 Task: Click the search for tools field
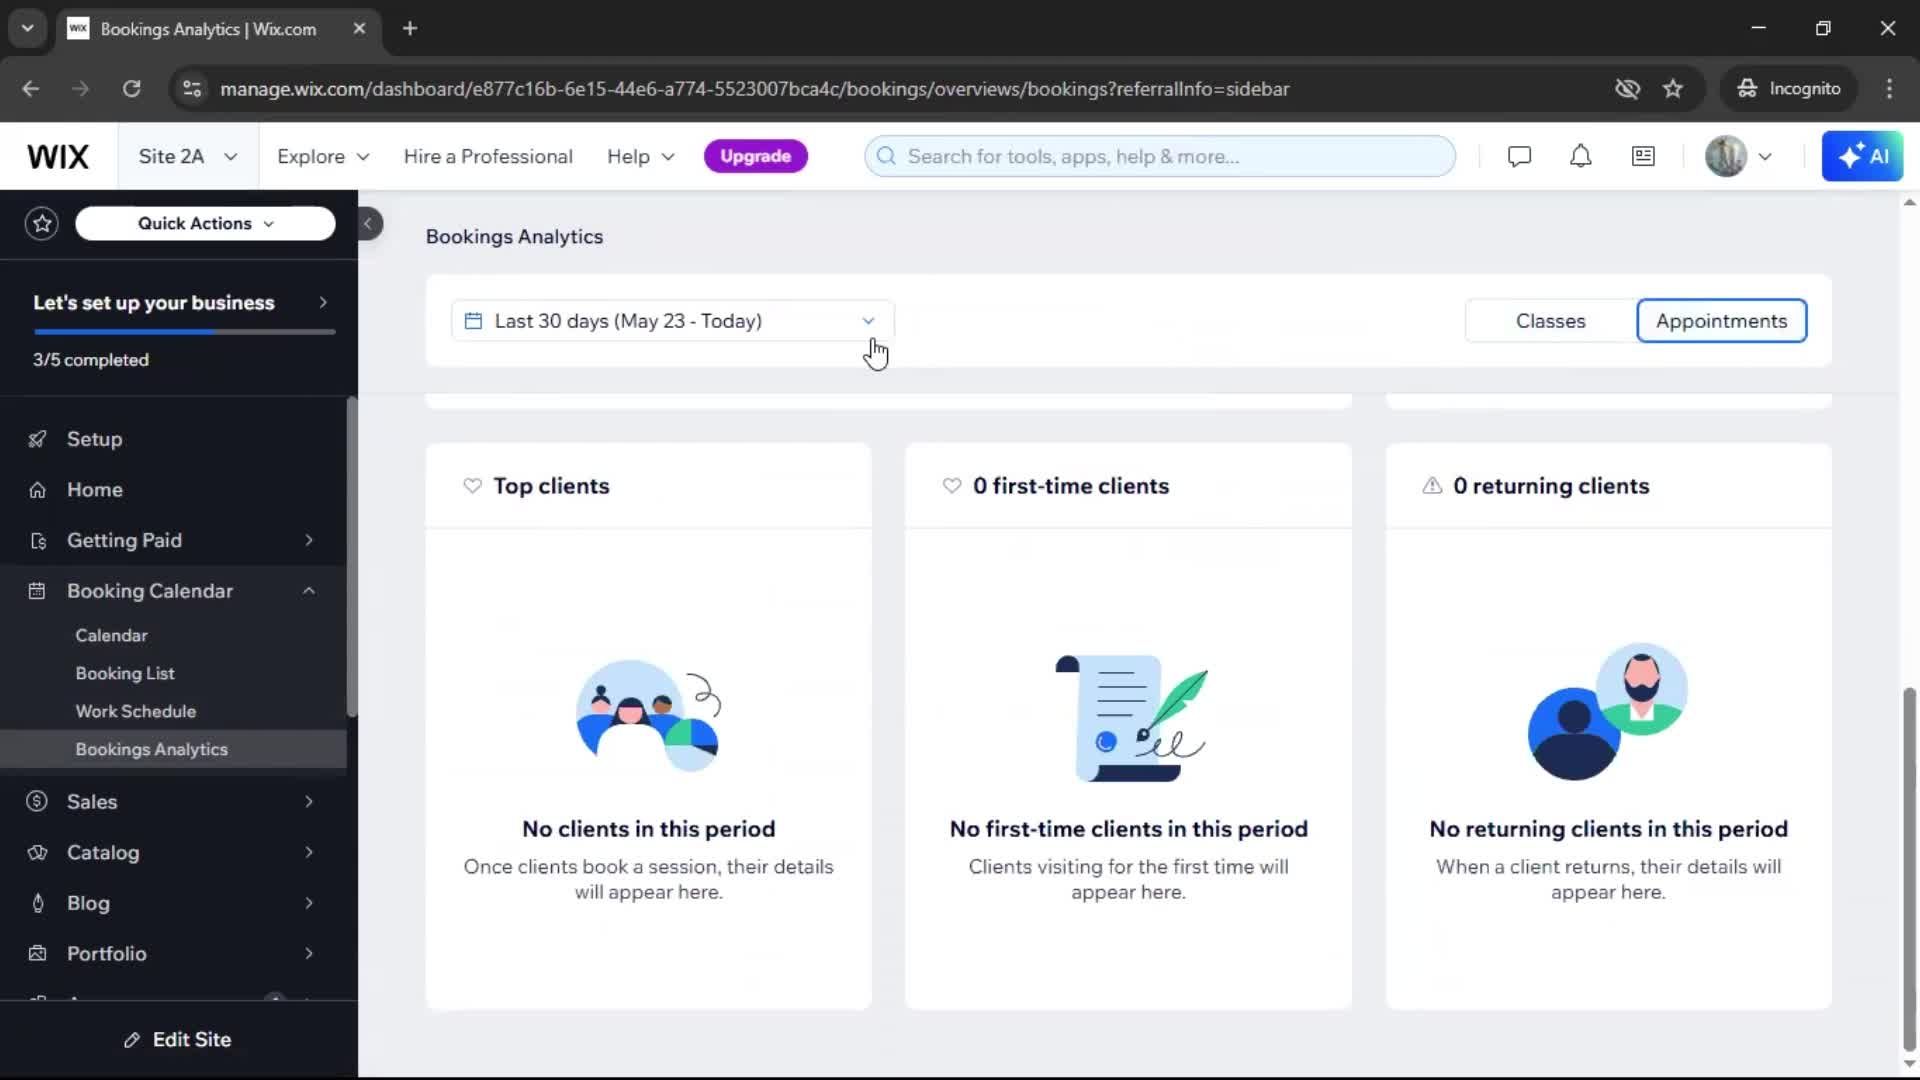(x=1160, y=157)
